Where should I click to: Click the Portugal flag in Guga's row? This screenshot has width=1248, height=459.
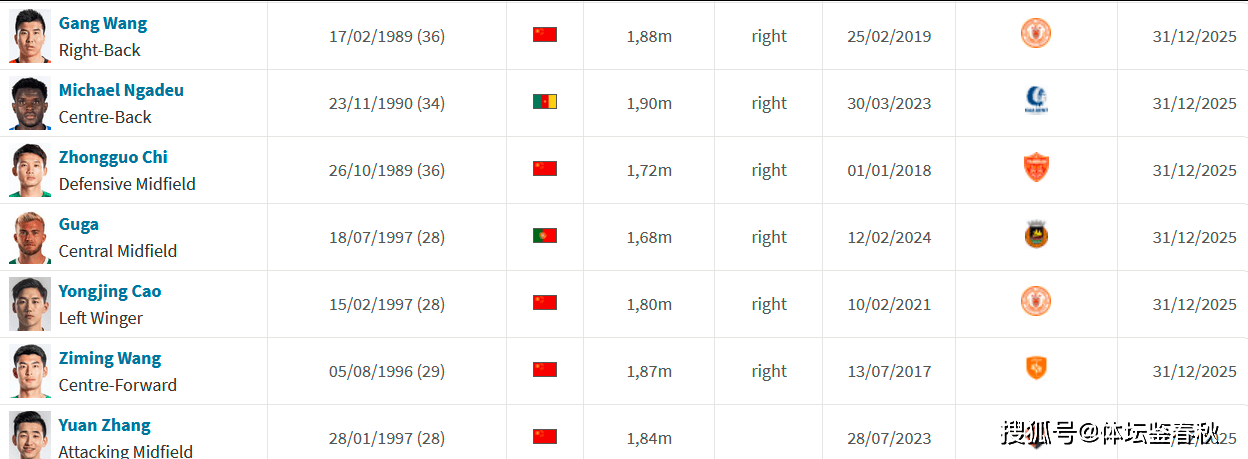[x=544, y=236]
